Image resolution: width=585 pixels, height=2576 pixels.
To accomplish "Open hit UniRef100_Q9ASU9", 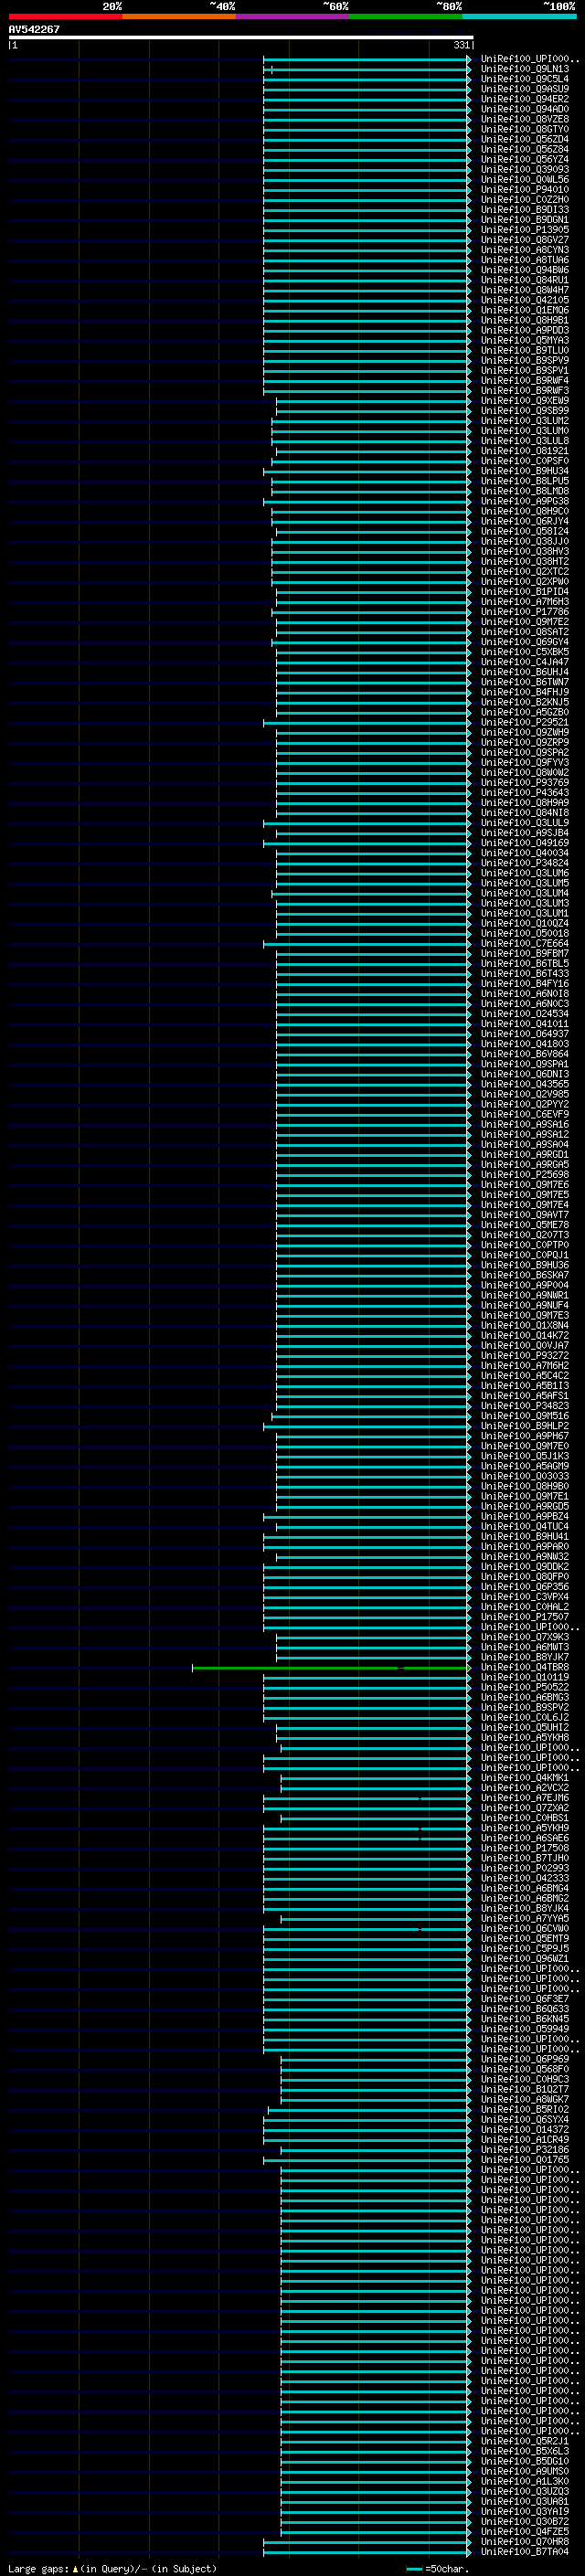I will click(525, 89).
